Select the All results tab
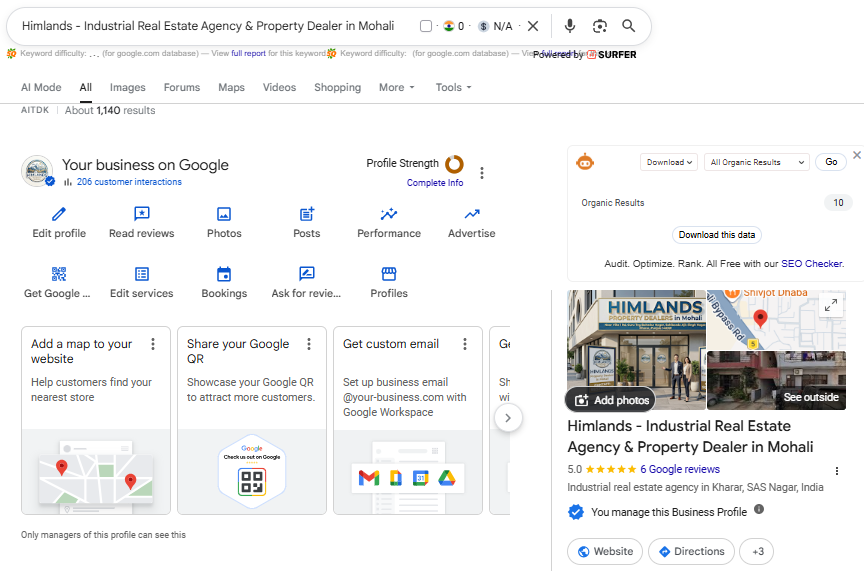864x571 pixels. pos(85,87)
